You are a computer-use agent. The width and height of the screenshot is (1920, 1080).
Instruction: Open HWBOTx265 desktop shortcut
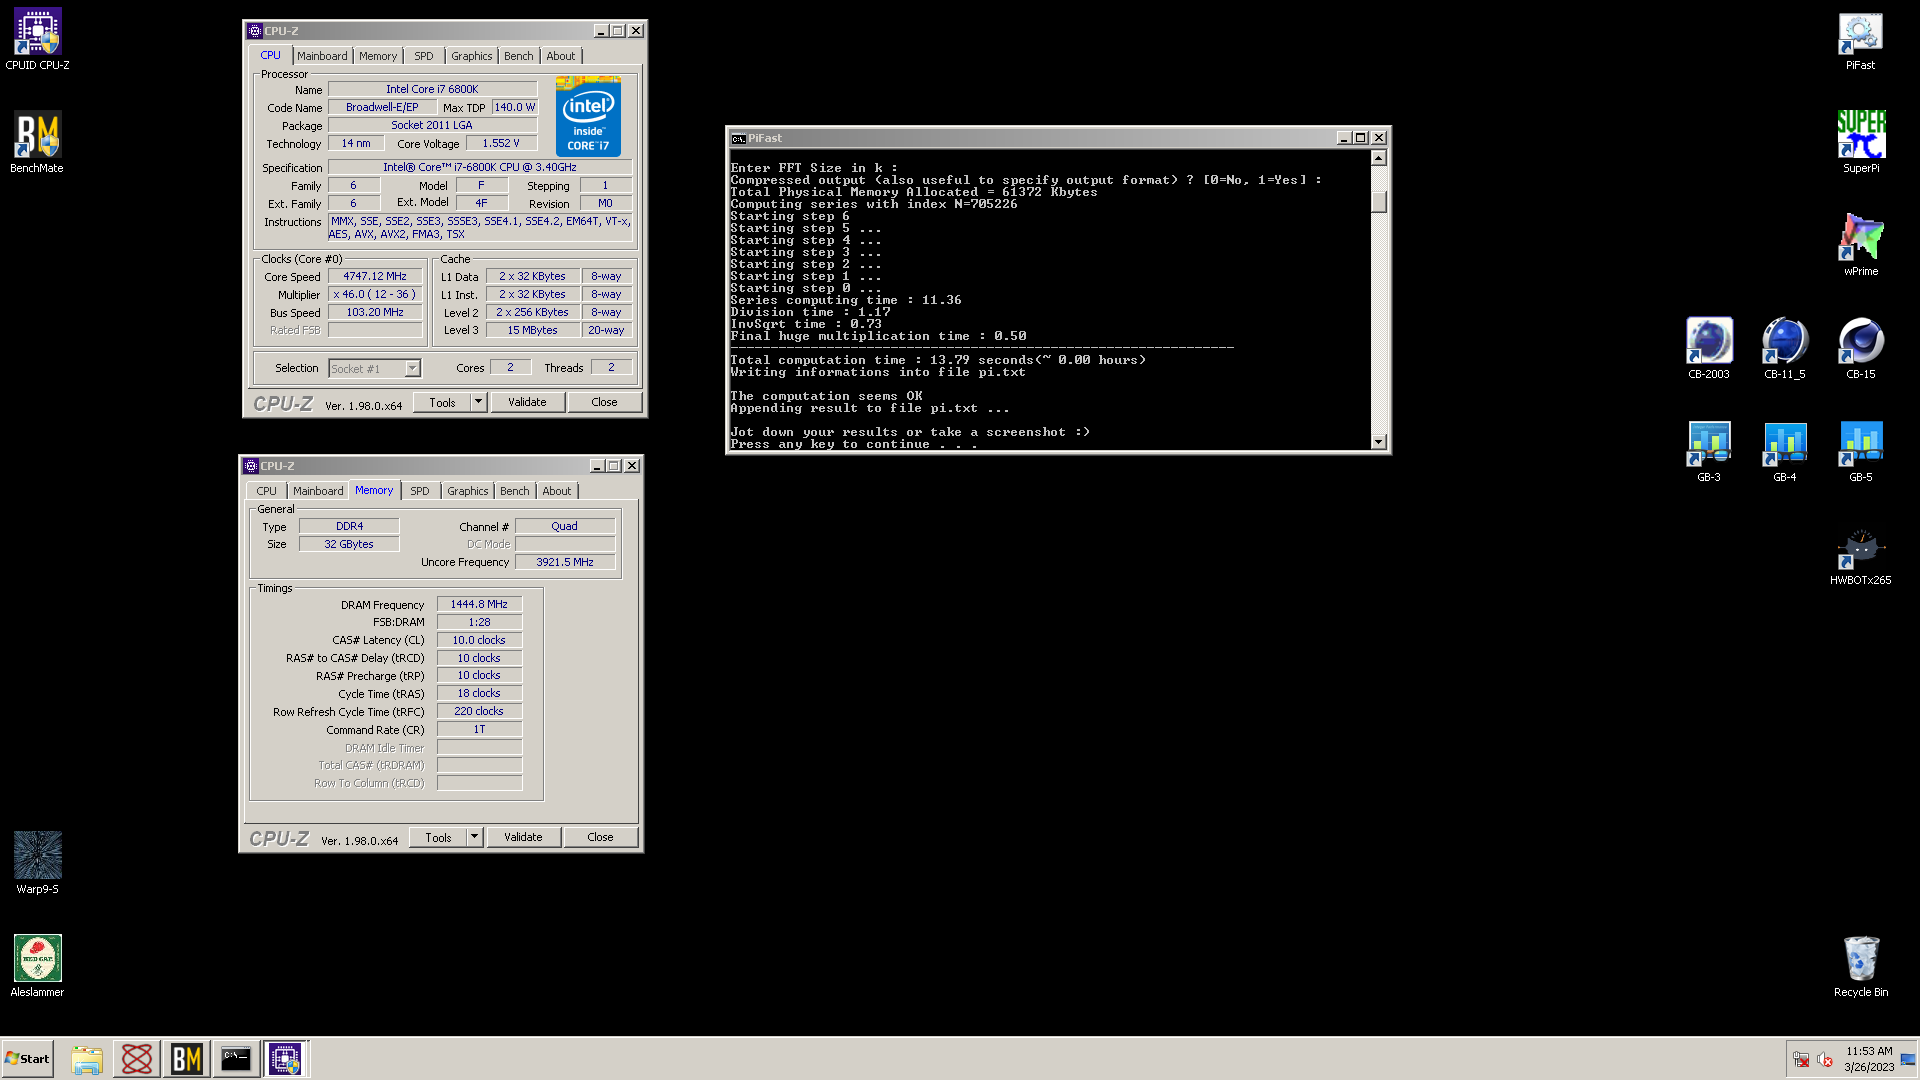[x=1860, y=554]
